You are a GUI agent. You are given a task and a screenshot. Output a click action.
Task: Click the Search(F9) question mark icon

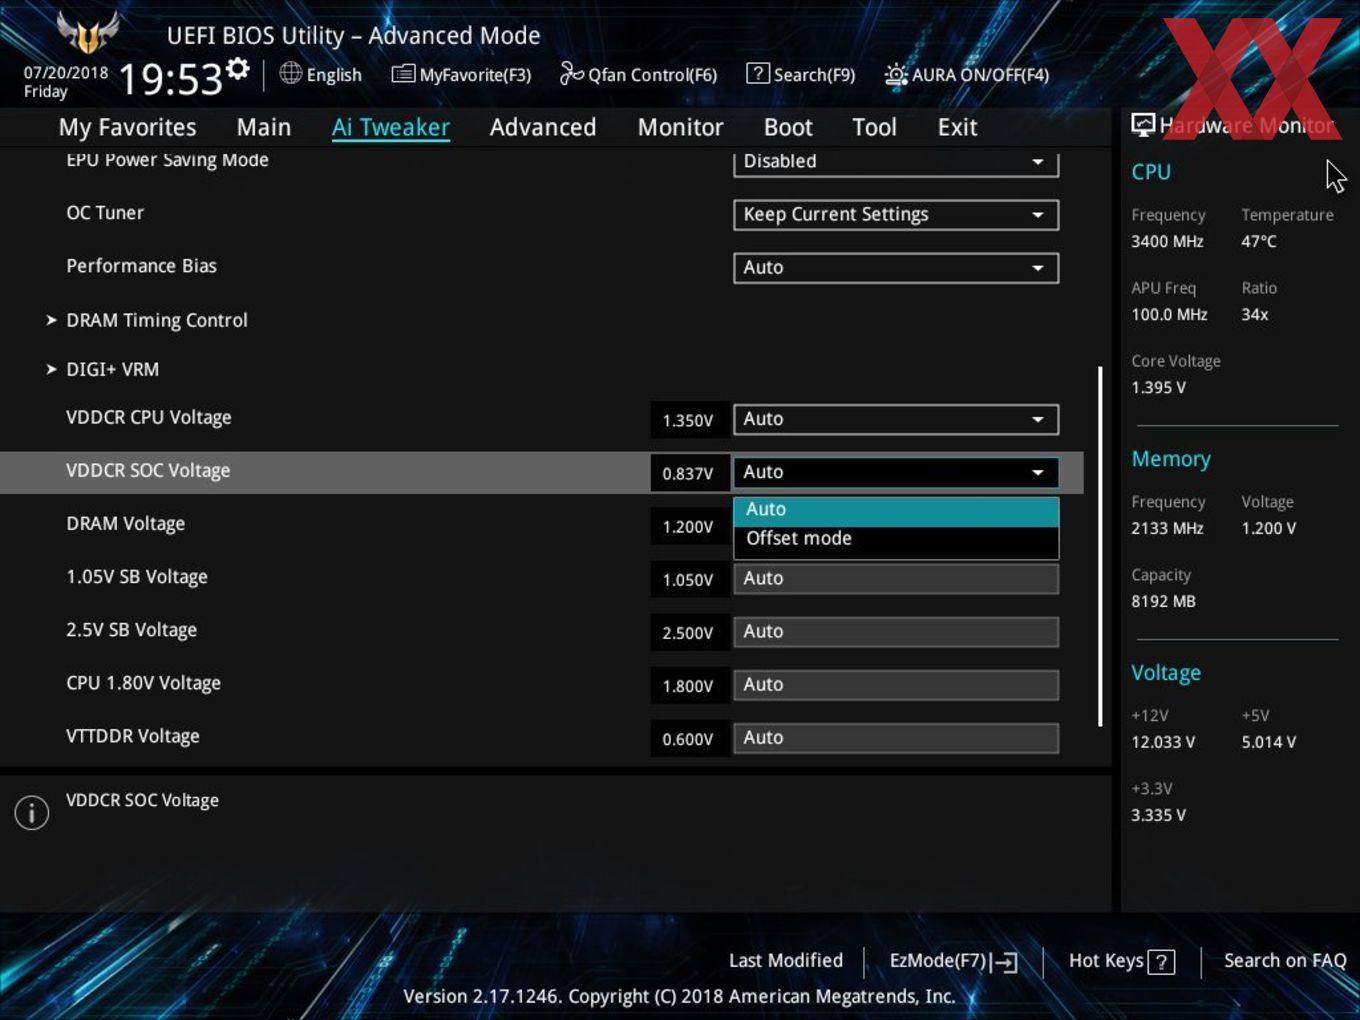[758, 73]
